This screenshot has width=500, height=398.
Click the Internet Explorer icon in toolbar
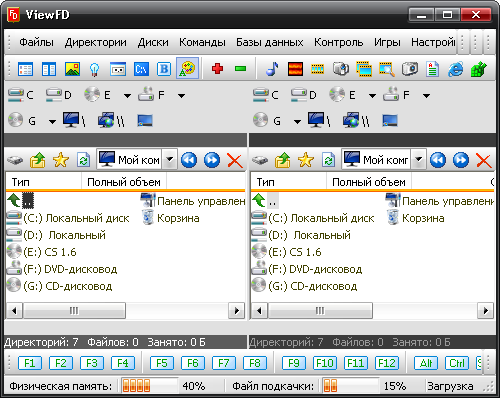[455, 69]
